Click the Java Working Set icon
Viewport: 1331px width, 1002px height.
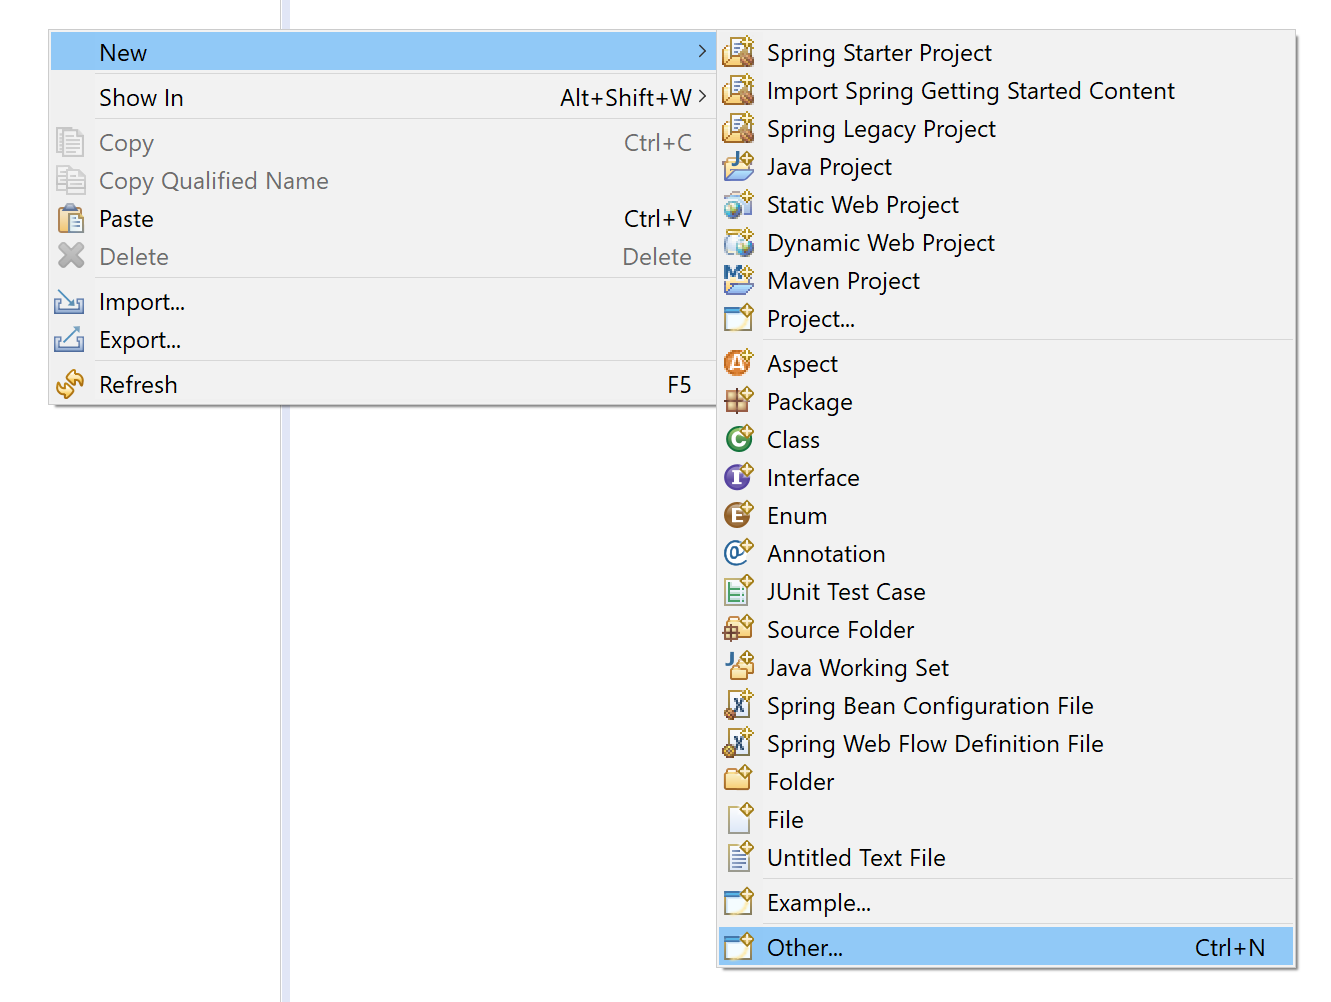[x=738, y=667]
